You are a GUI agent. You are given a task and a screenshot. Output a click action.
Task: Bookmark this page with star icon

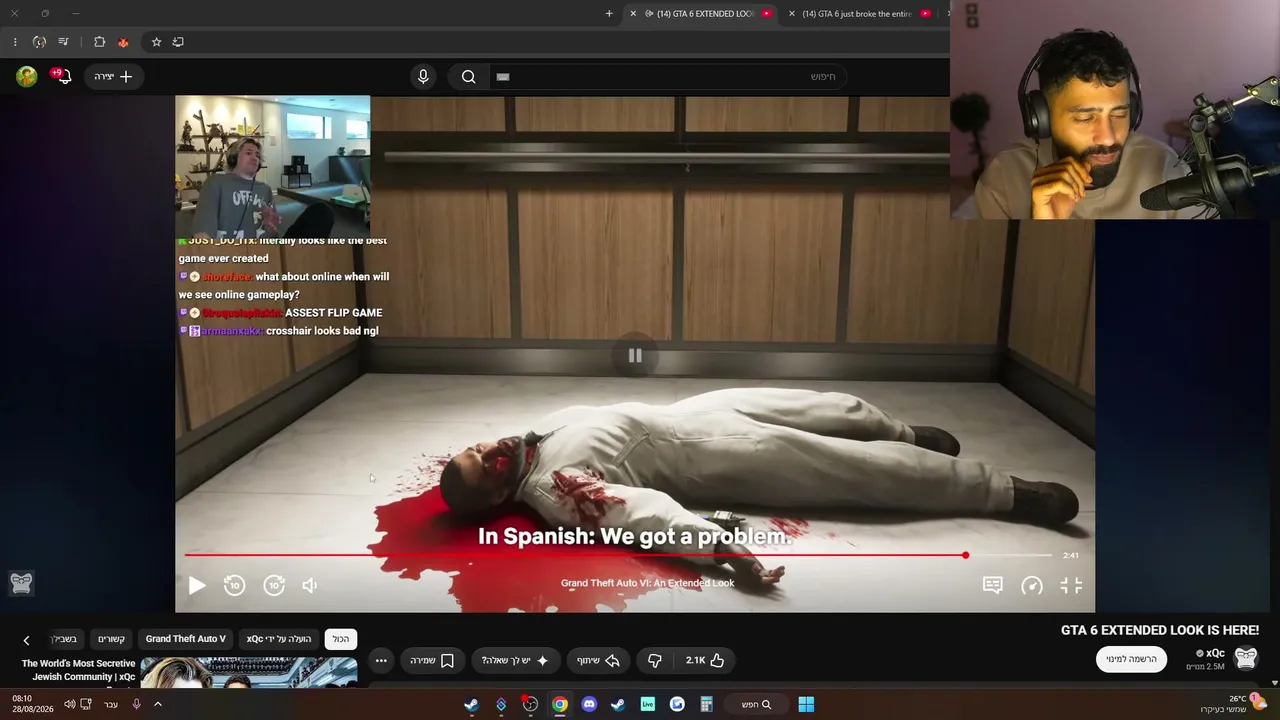pyautogui.click(x=156, y=42)
